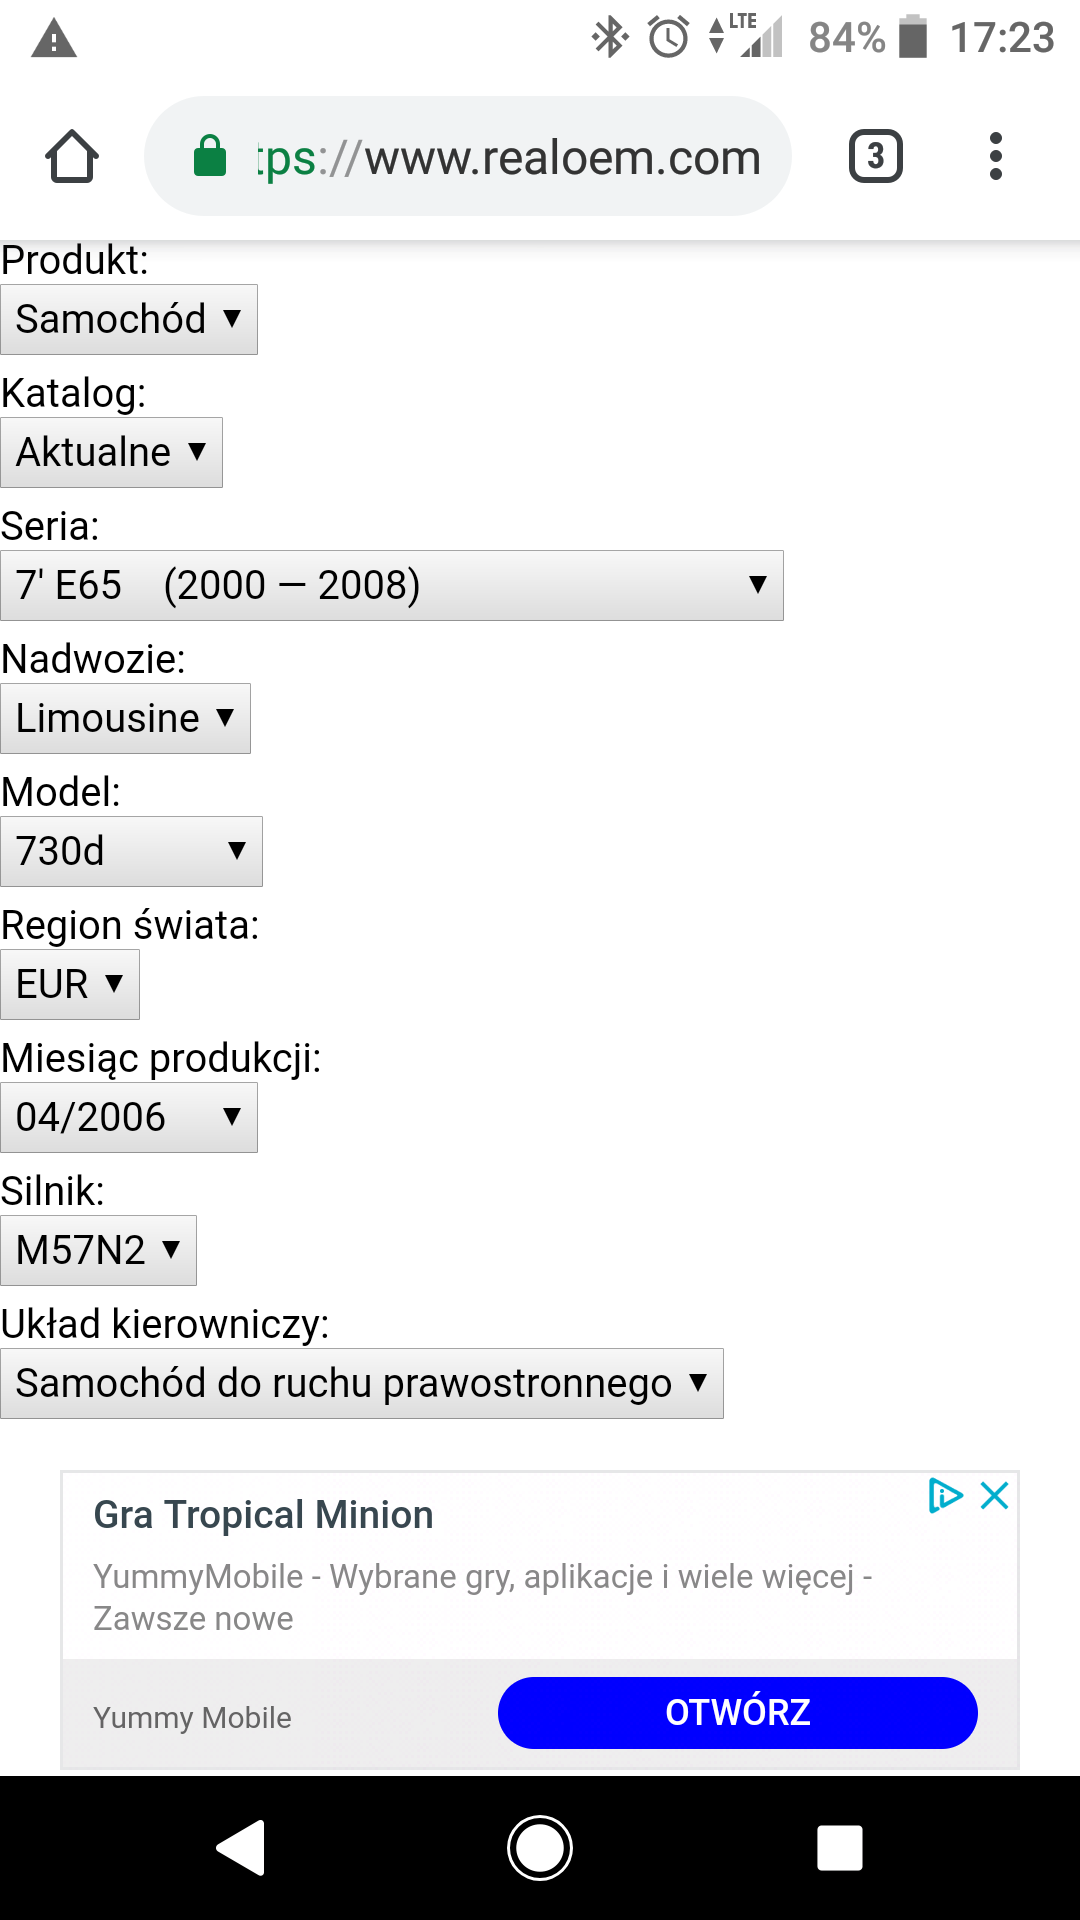Open the Model dropdown showing 730d
Image resolution: width=1080 pixels, height=1920 pixels.
point(131,852)
